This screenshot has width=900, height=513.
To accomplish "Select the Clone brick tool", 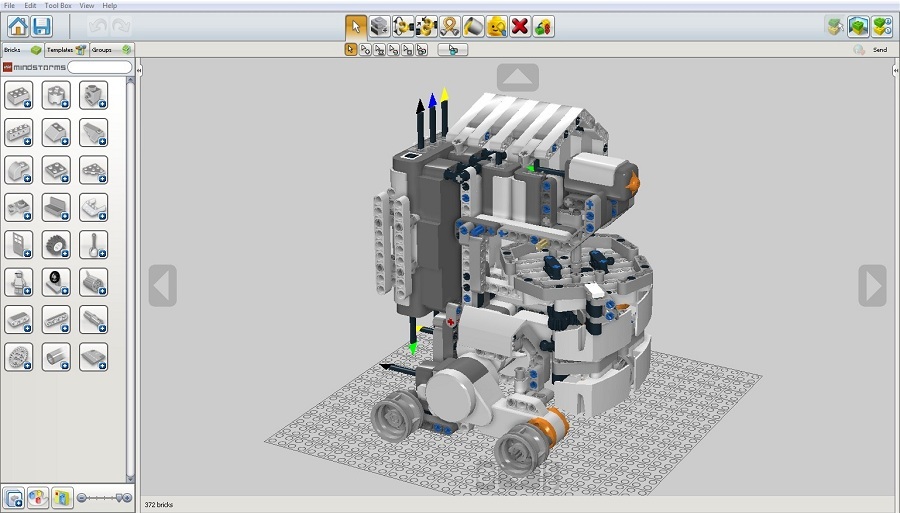I will 379,27.
